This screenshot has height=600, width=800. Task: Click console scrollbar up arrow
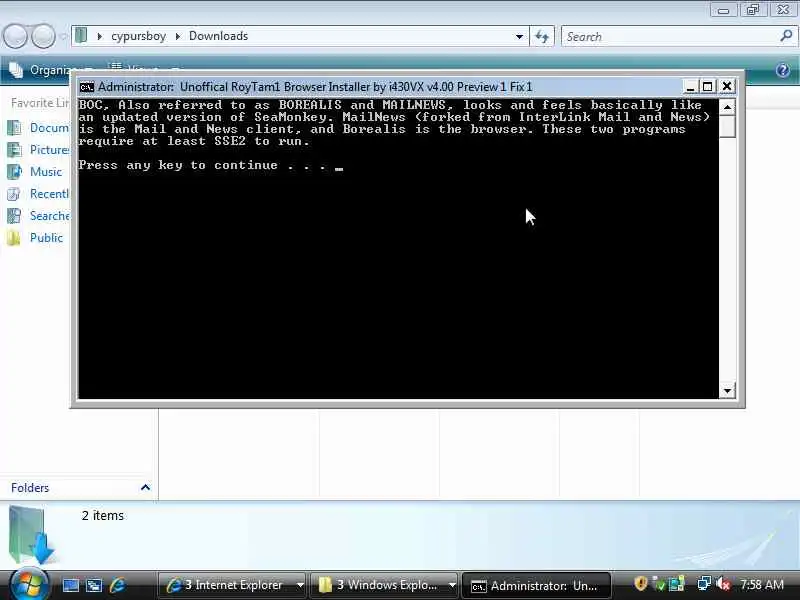coord(727,107)
